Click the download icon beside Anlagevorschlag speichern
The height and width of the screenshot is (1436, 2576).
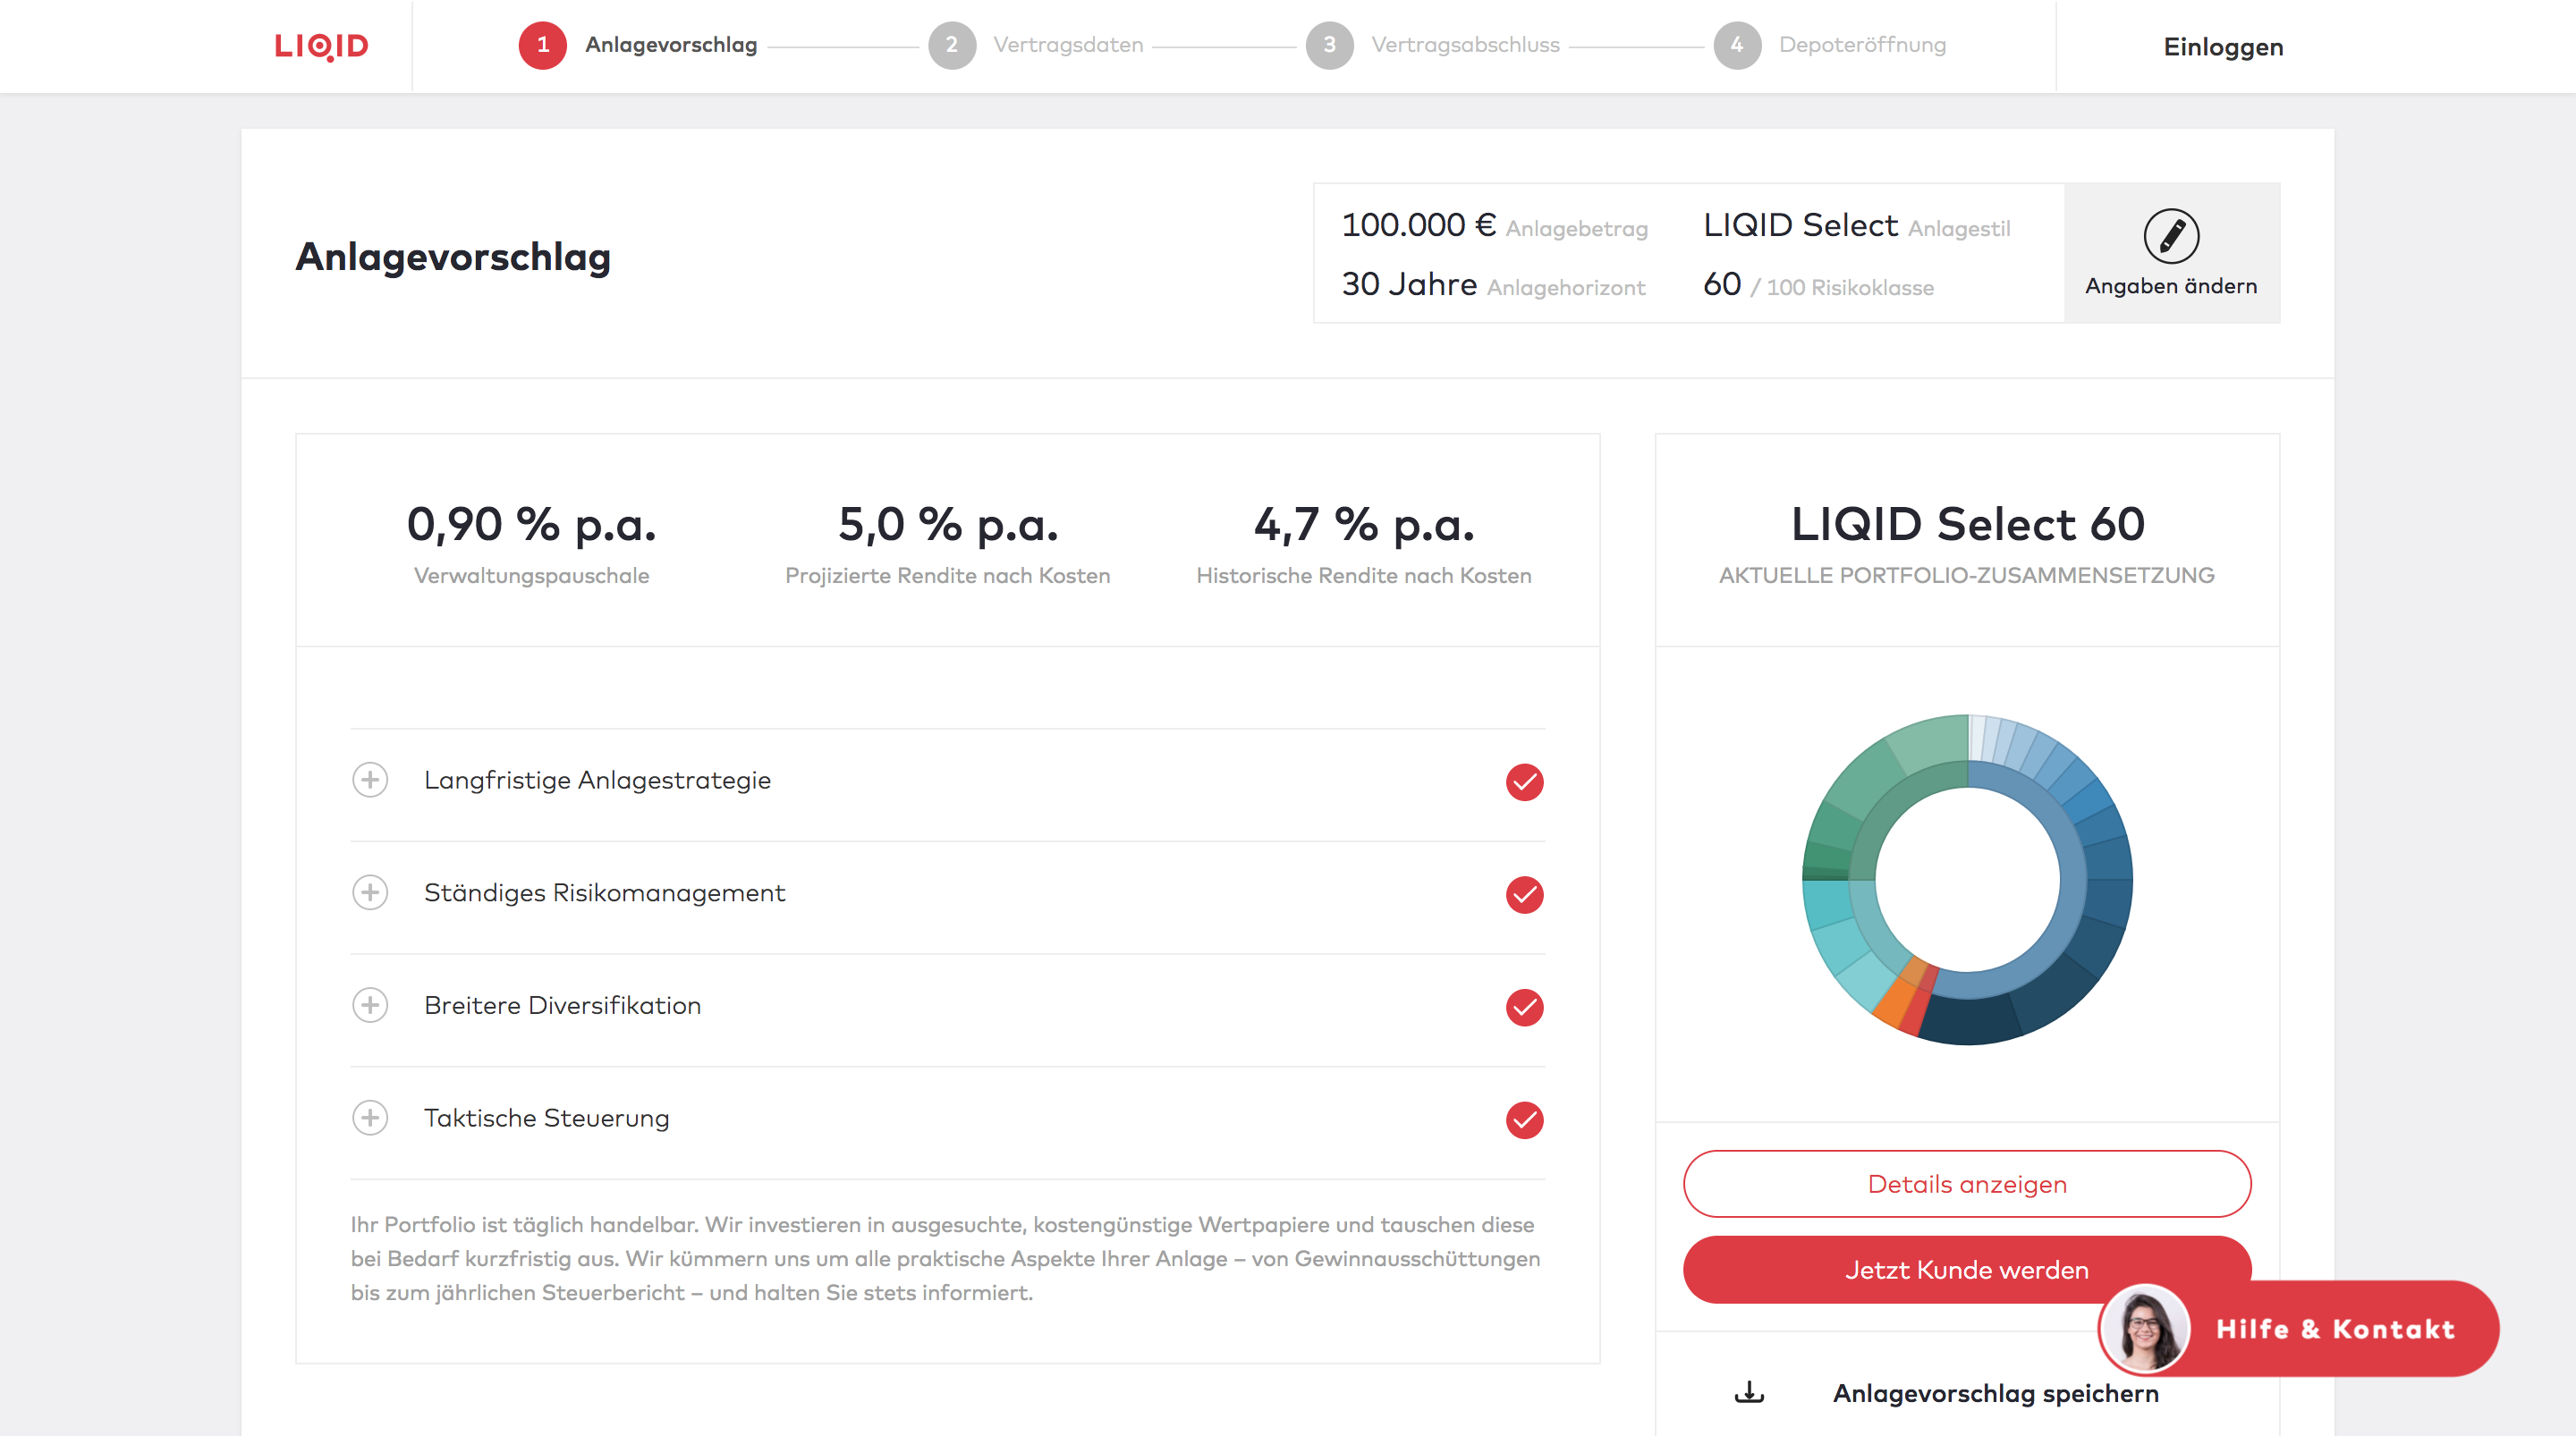pyautogui.click(x=1749, y=1392)
